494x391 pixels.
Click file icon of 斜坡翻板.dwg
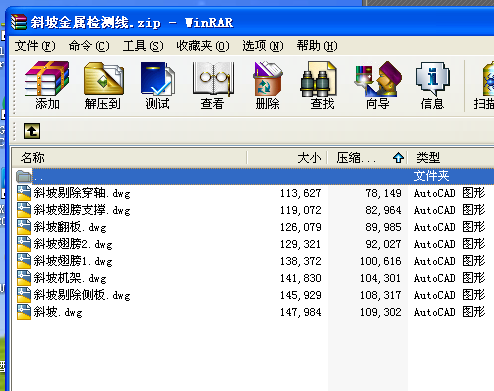click(24, 227)
